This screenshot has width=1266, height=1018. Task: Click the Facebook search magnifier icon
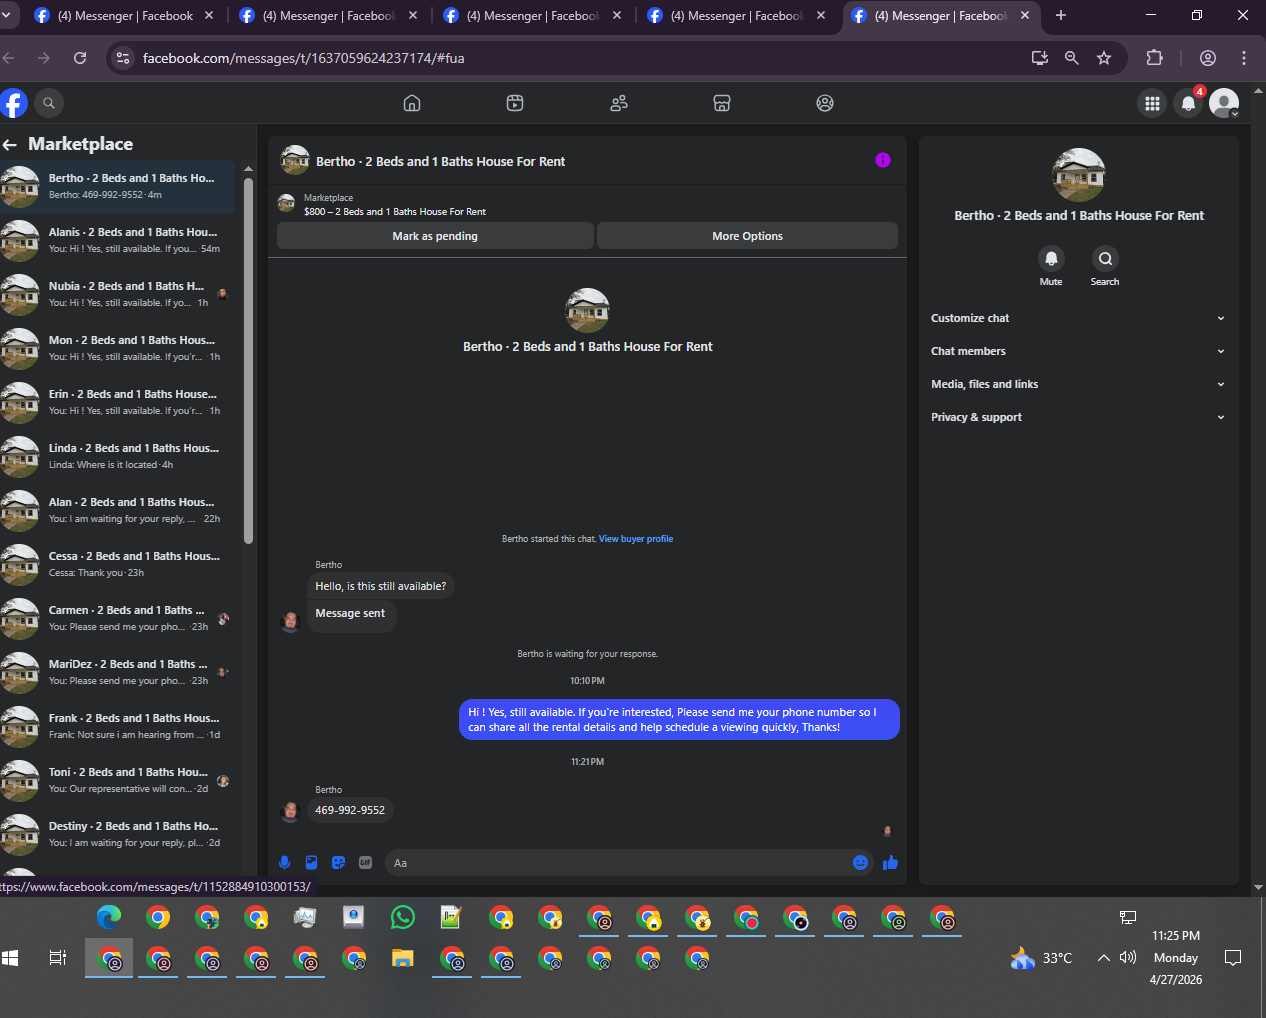point(49,103)
